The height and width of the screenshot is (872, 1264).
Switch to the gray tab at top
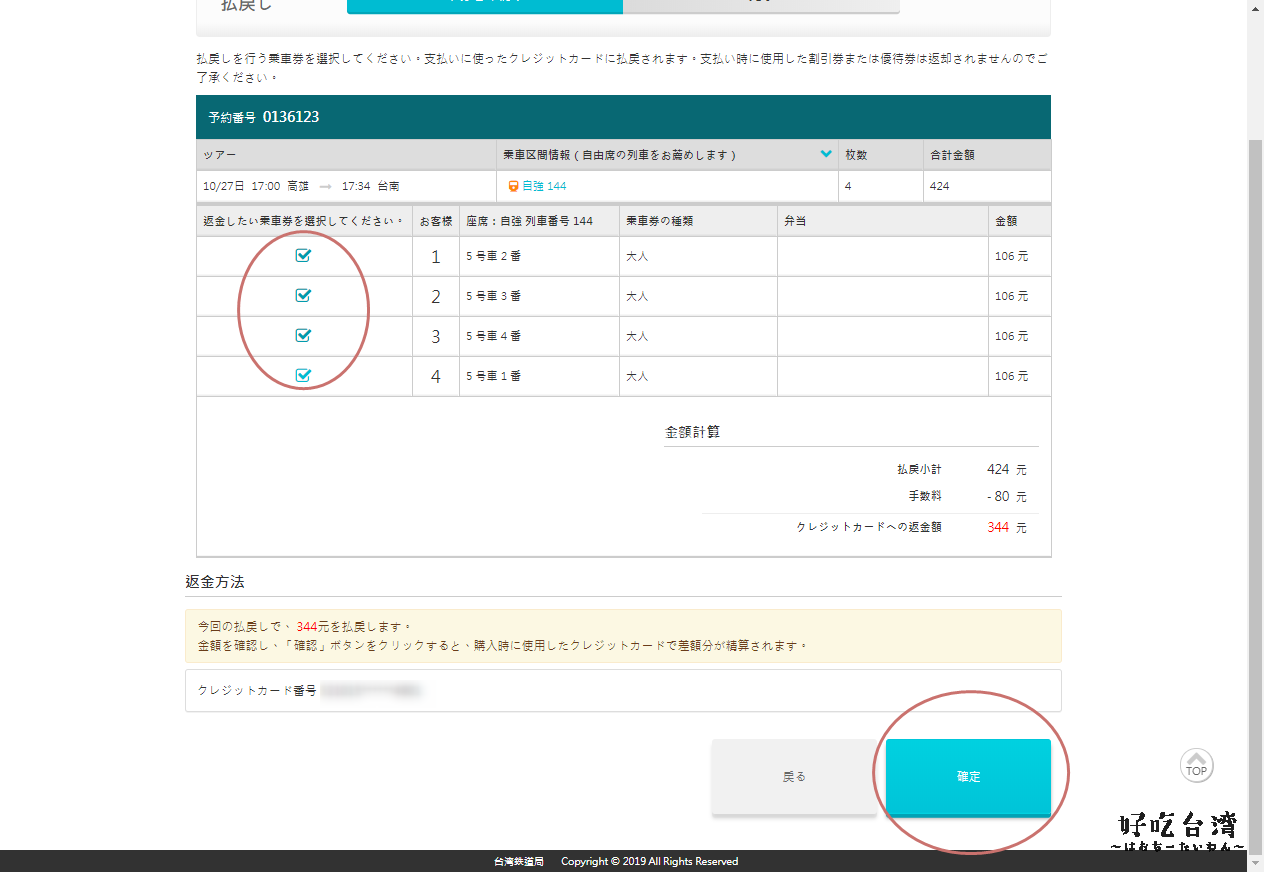coord(760,6)
